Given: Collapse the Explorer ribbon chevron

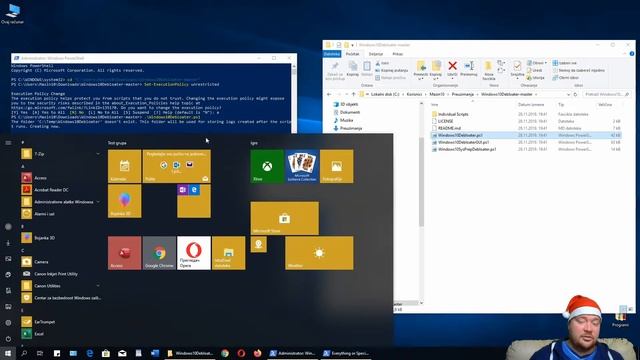Looking at the screenshot, I should tap(624, 53).
